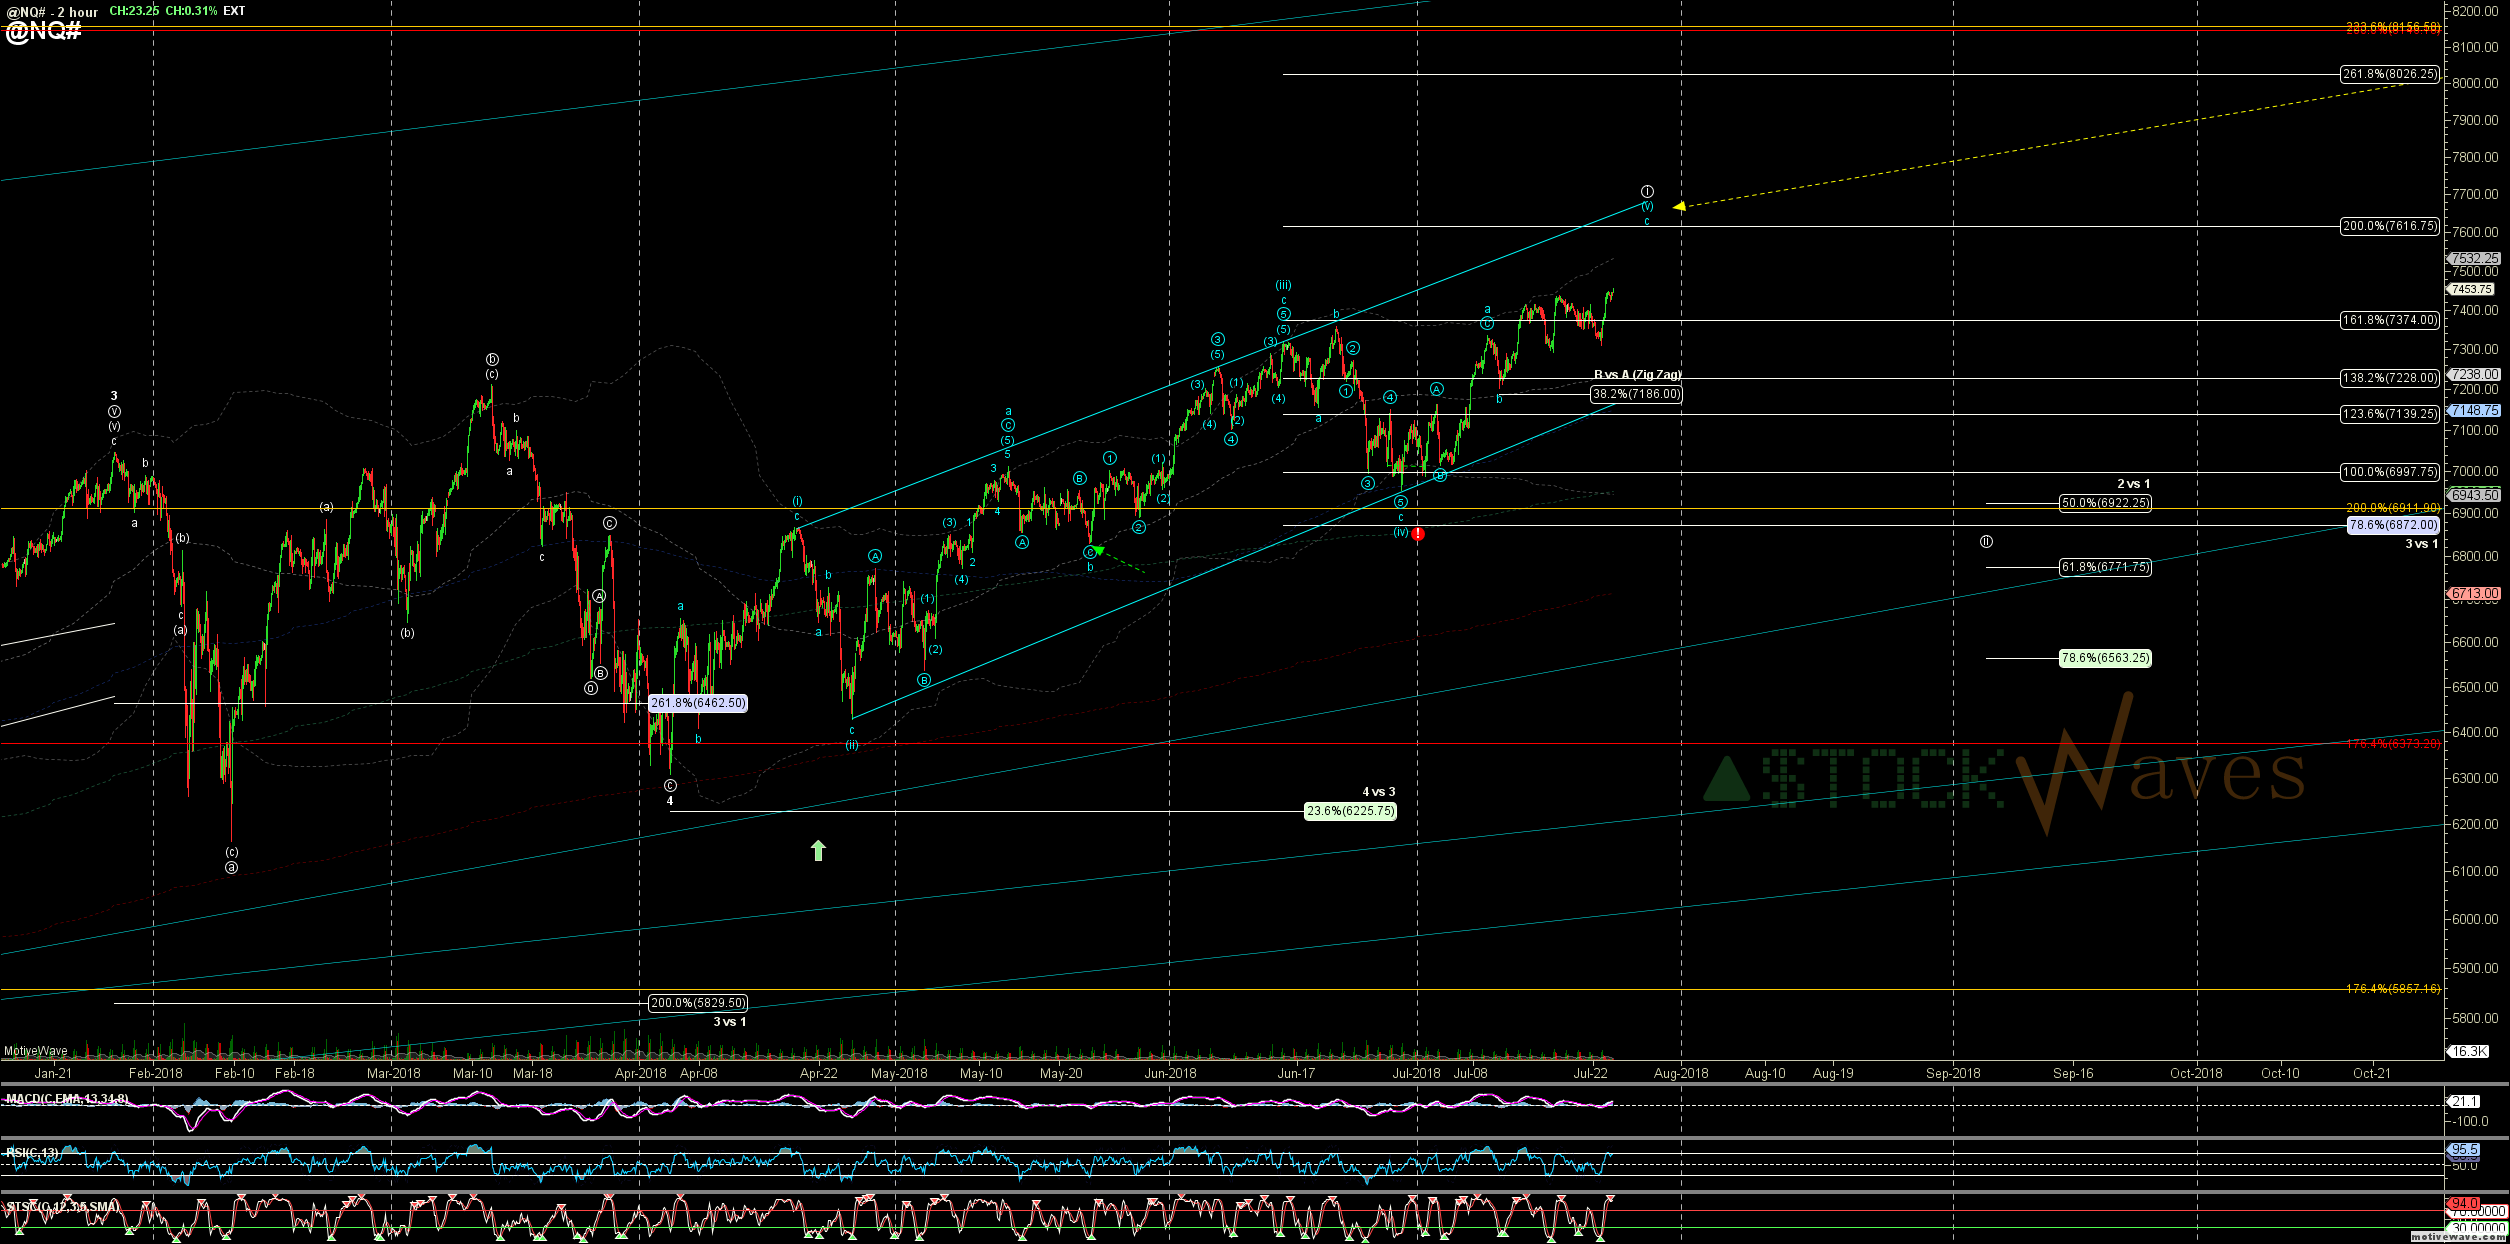The image size is (2510, 1244).
Task: Select the 38.2%(7186.00) retracement label
Action: 1636,394
